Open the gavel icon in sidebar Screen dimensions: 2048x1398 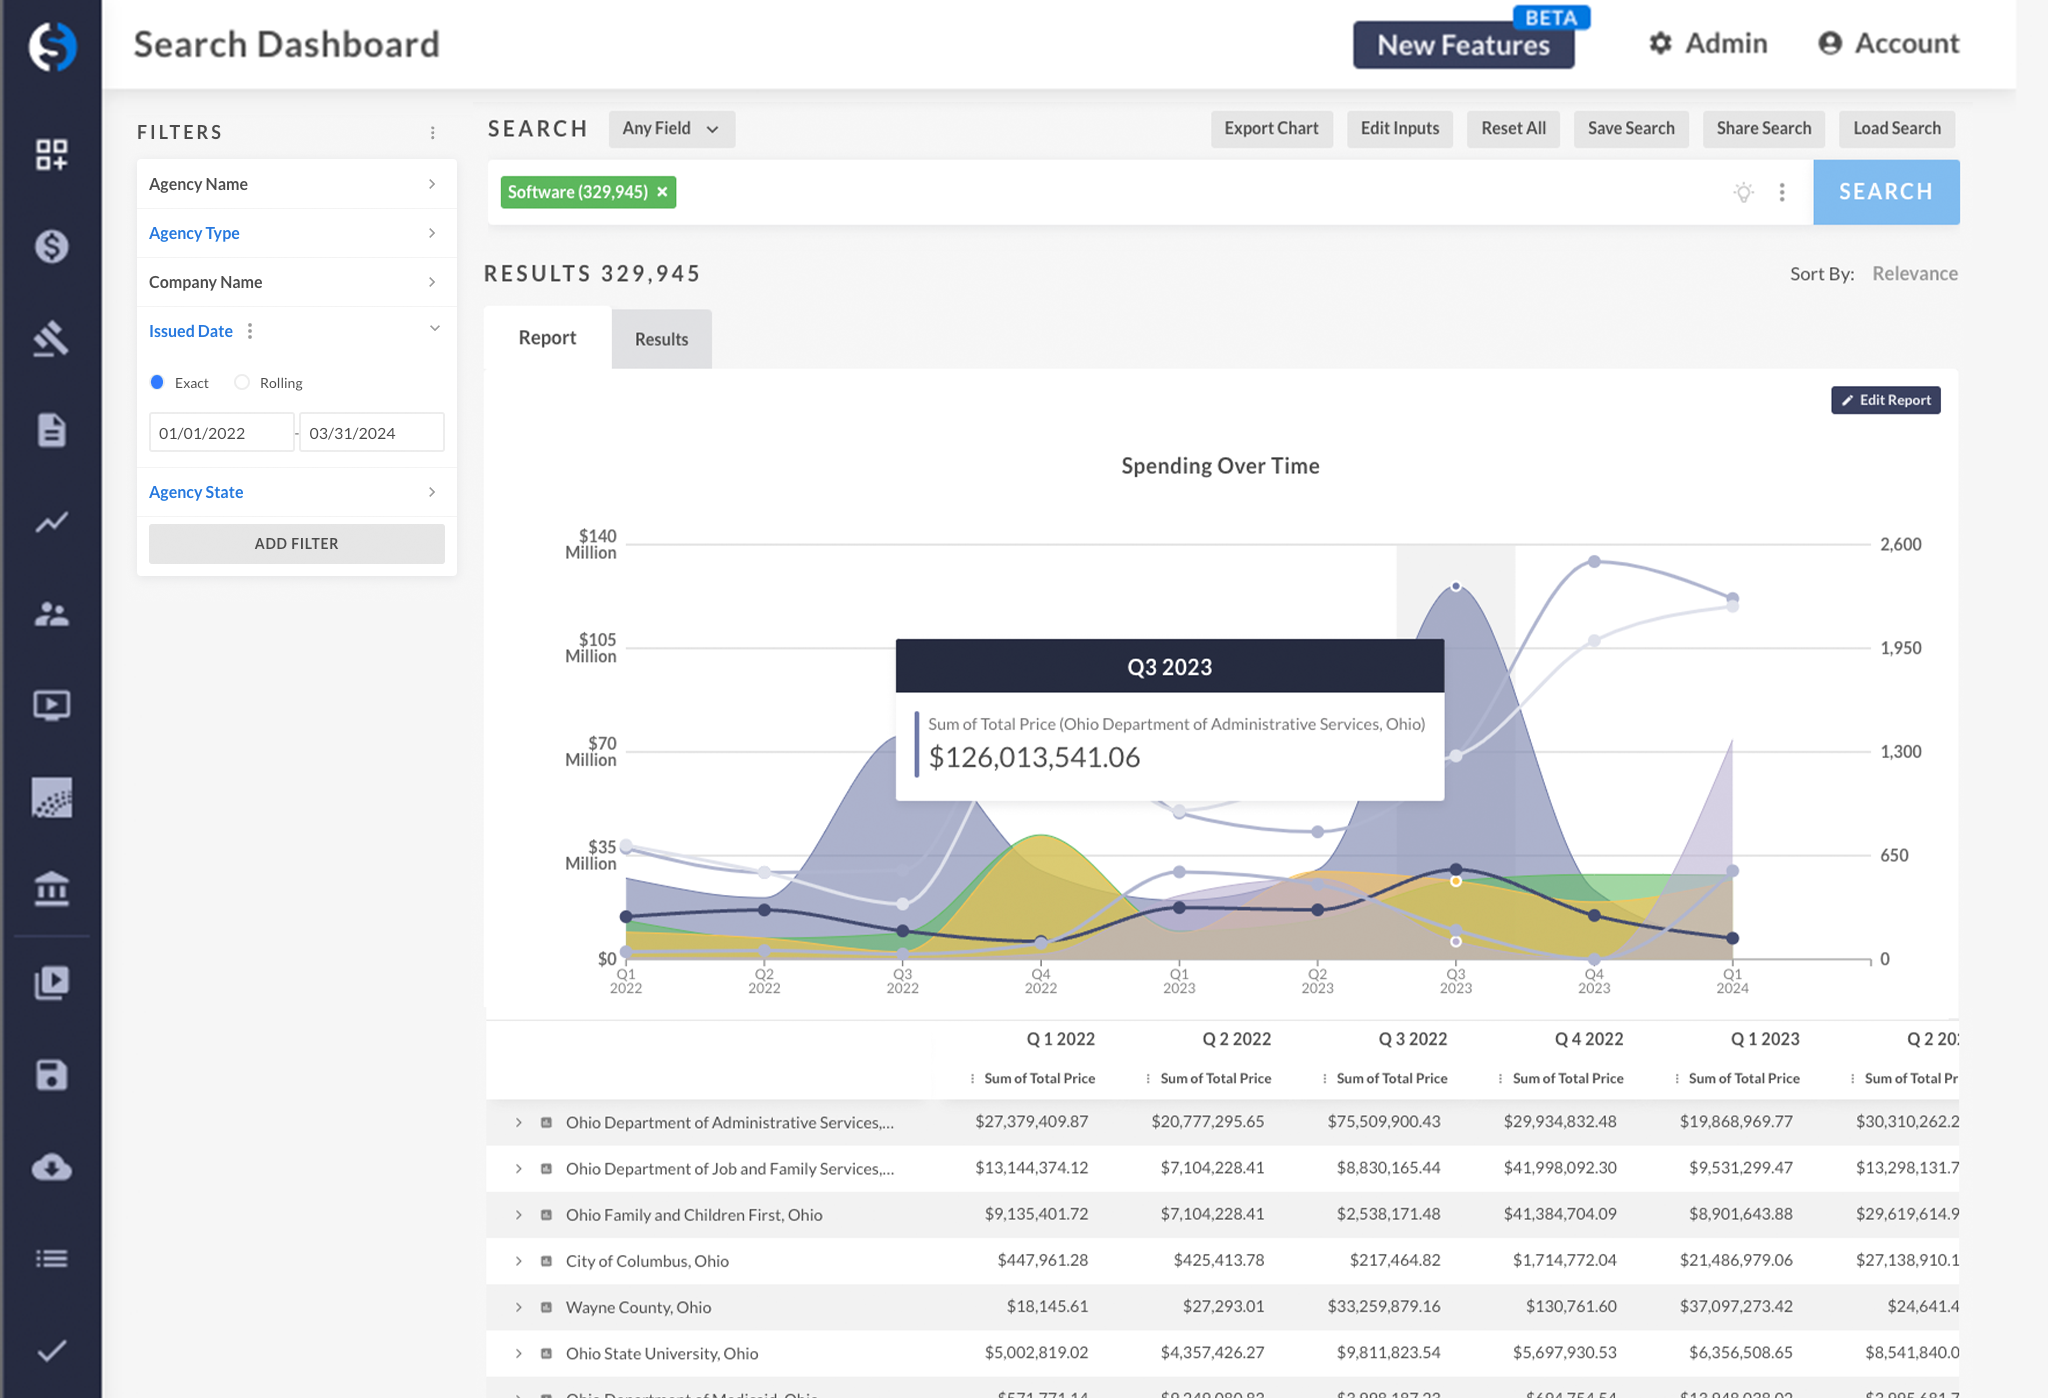tap(51, 338)
